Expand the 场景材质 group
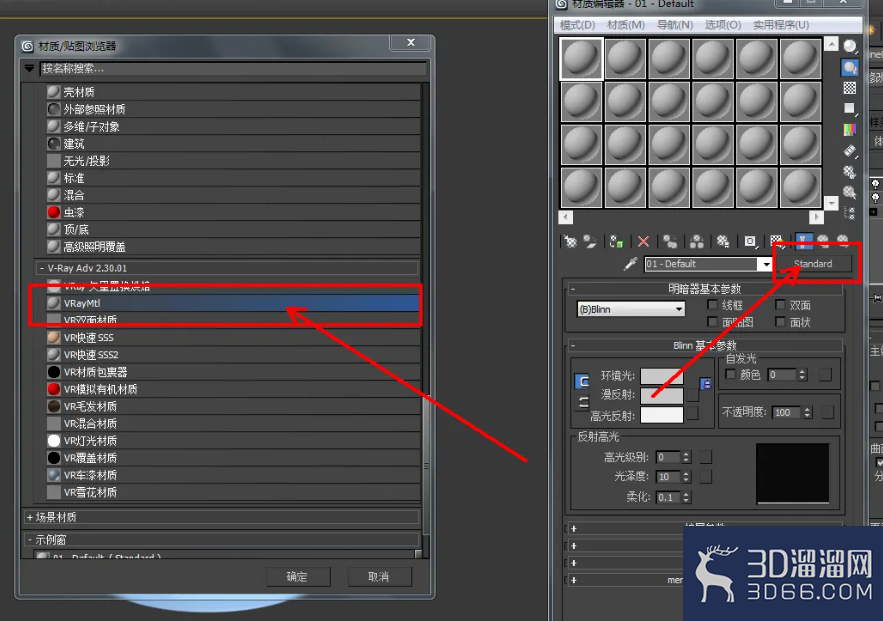883x621 pixels. tap(29, 517)
